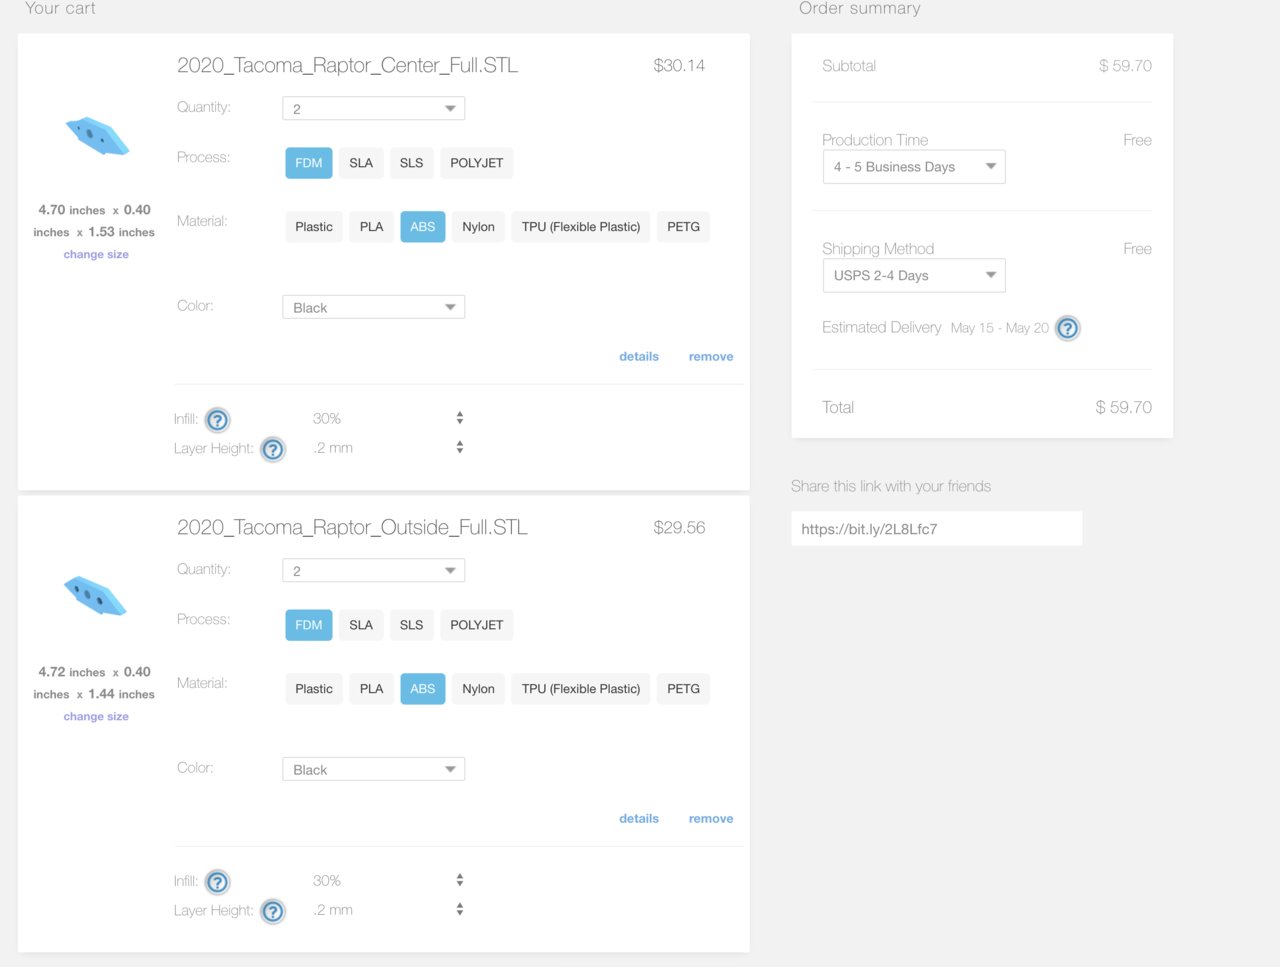This screenshot has height=967, width=1280.
Task: Open details for Center_Full part
Action: 639,356
